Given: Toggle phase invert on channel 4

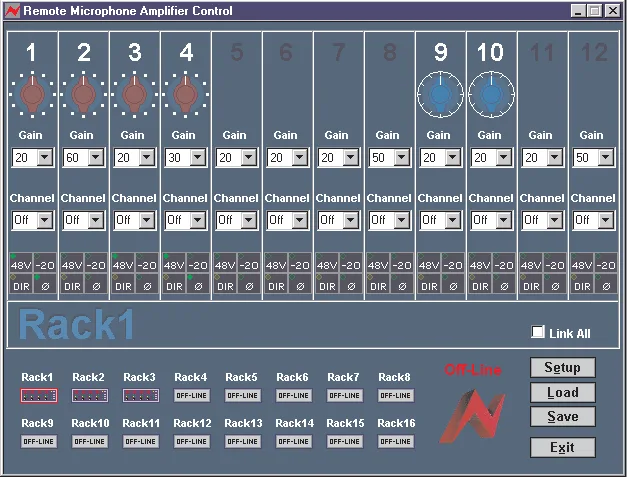Looking at the screenshot, I should point(198,283).
